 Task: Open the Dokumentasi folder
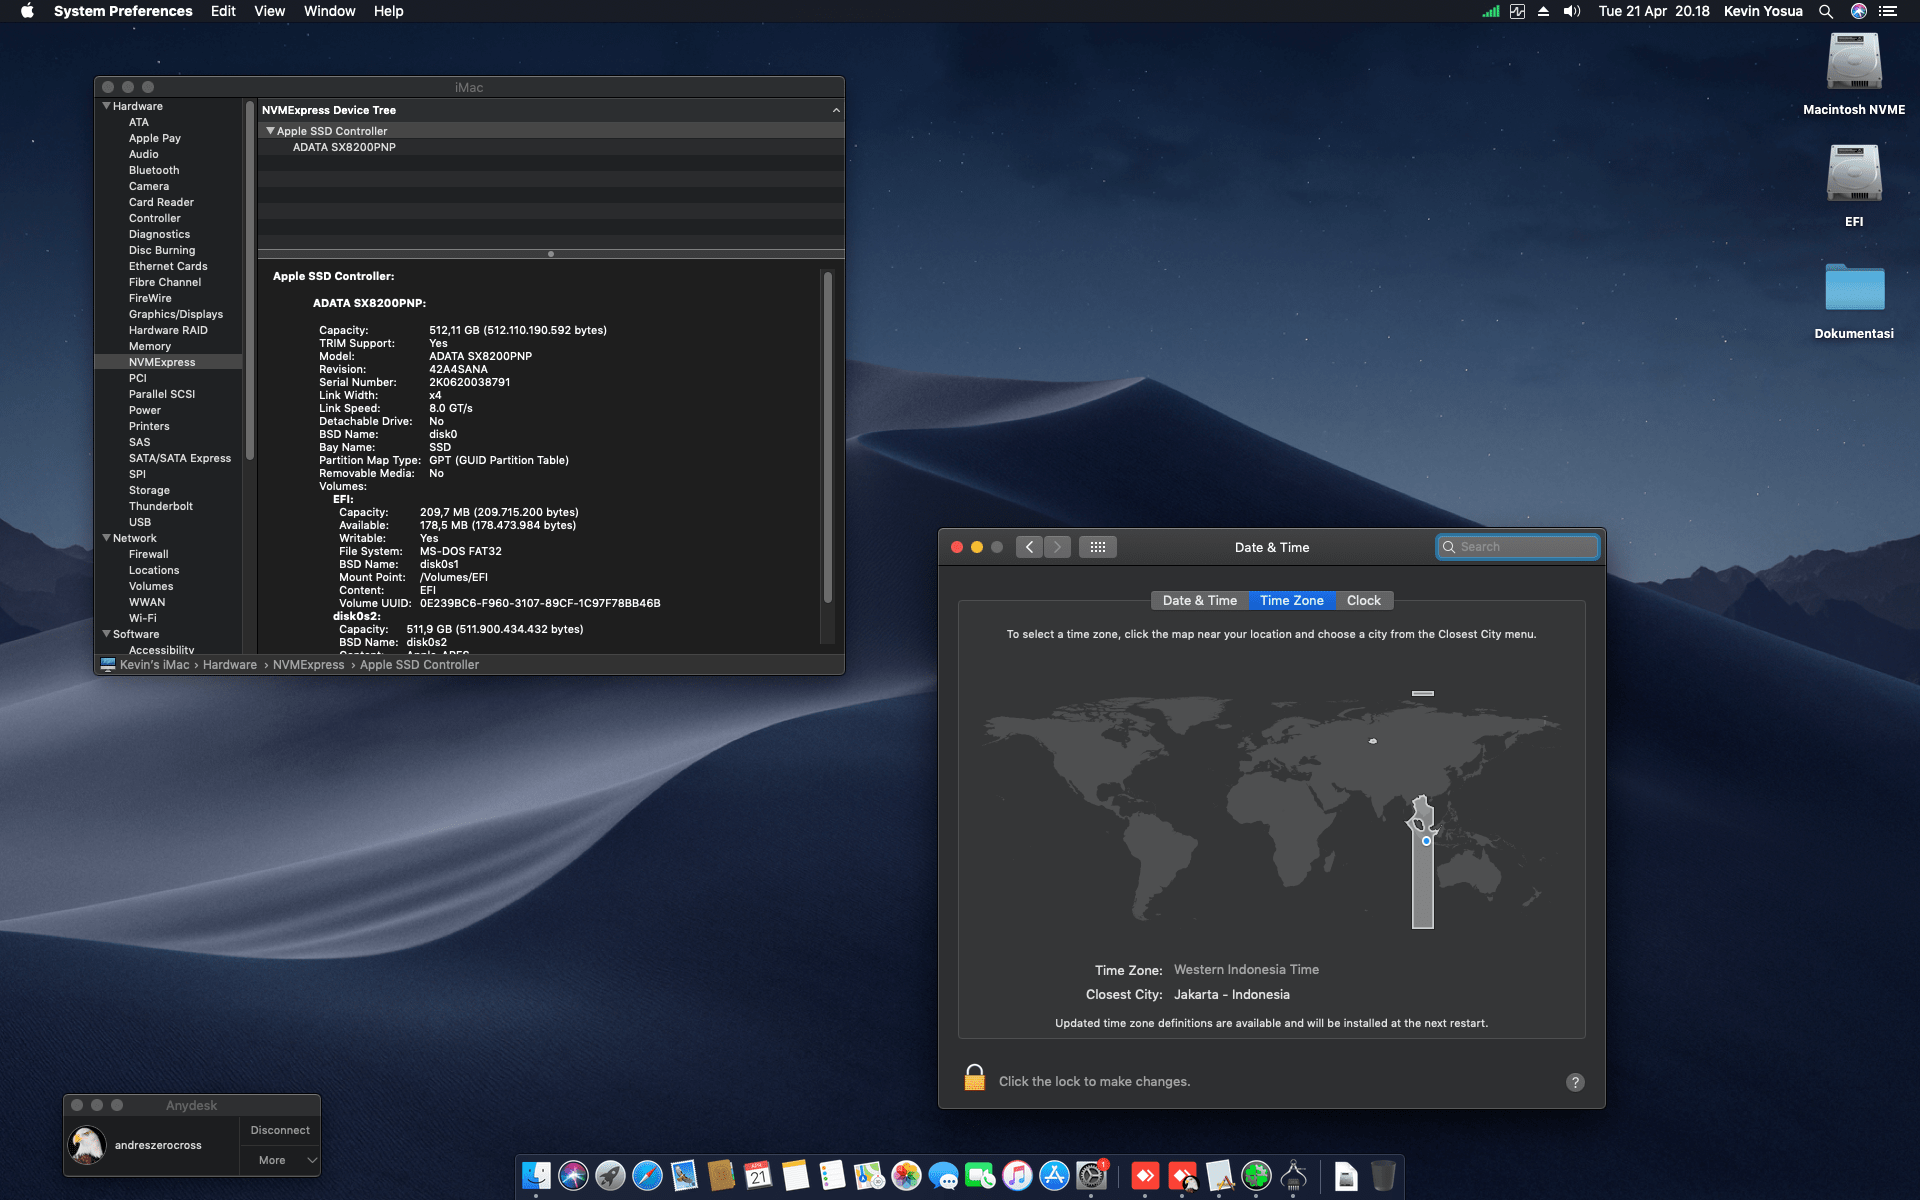[1853, 289]
